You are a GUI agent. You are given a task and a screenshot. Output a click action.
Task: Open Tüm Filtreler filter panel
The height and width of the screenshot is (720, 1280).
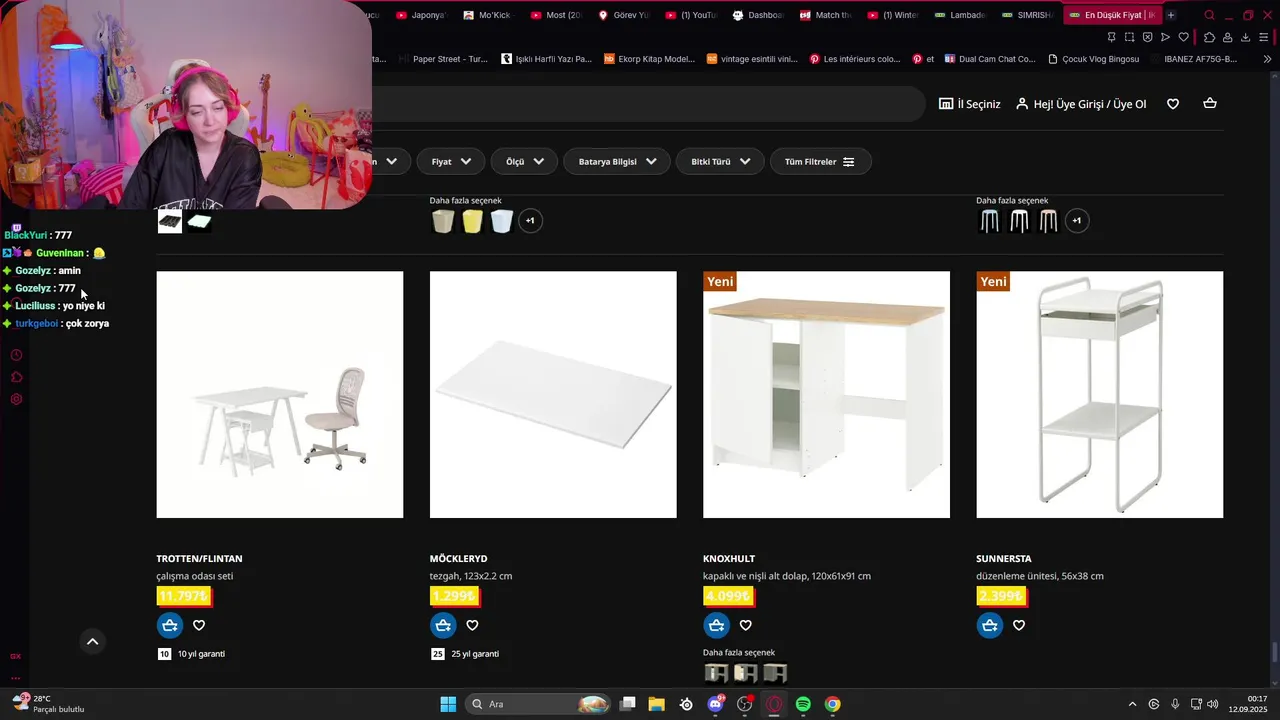tap(820, 161)
